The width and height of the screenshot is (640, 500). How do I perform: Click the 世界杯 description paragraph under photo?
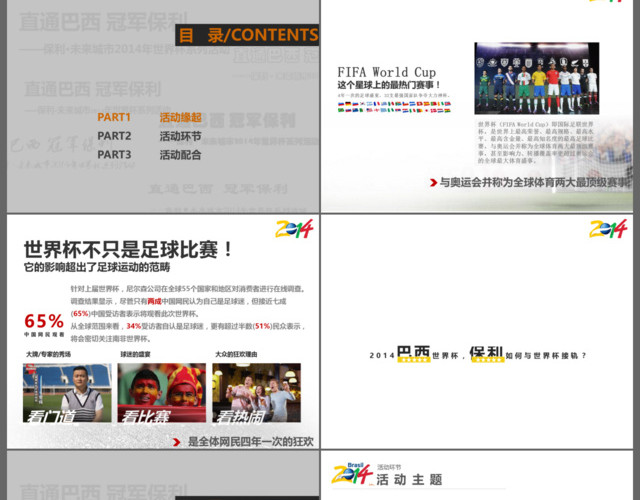(536, 142)
